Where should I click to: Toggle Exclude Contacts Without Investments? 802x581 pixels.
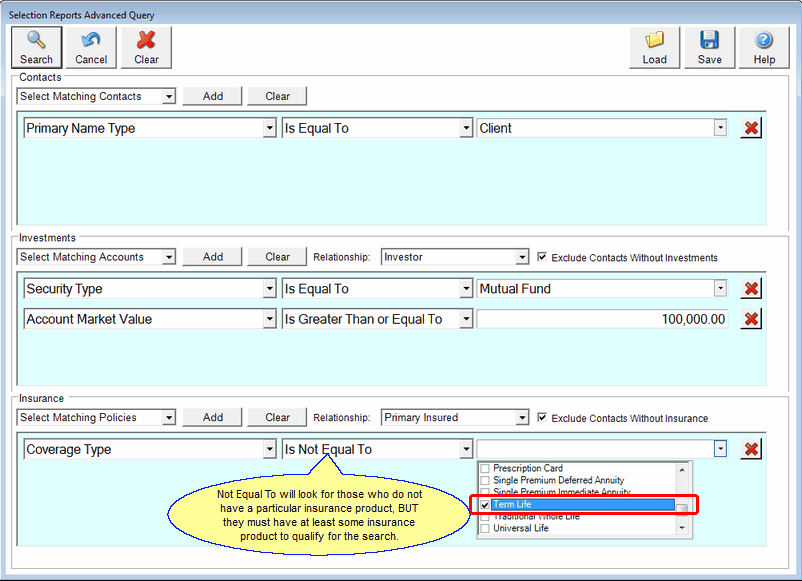pos(542,257)
